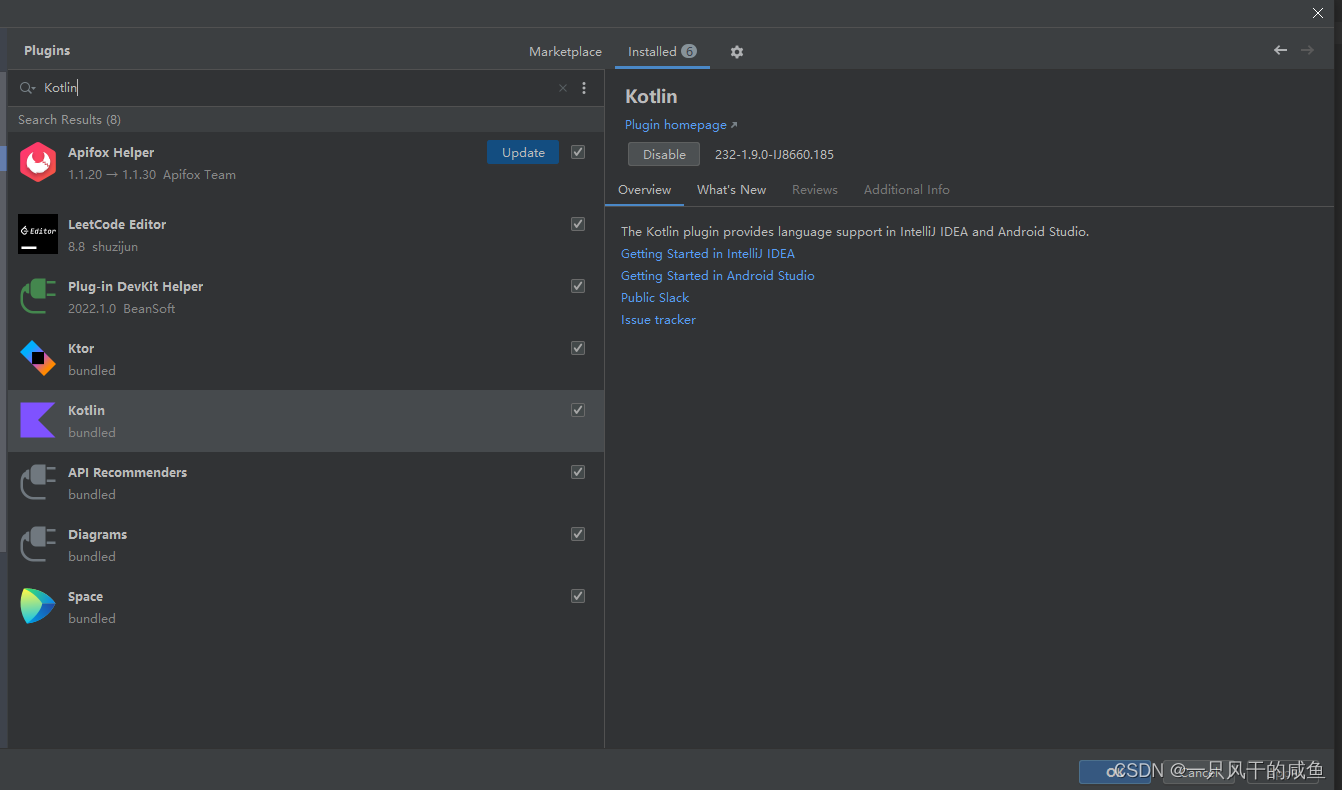Open Getting Started in Android Studio link

point(718,276)
